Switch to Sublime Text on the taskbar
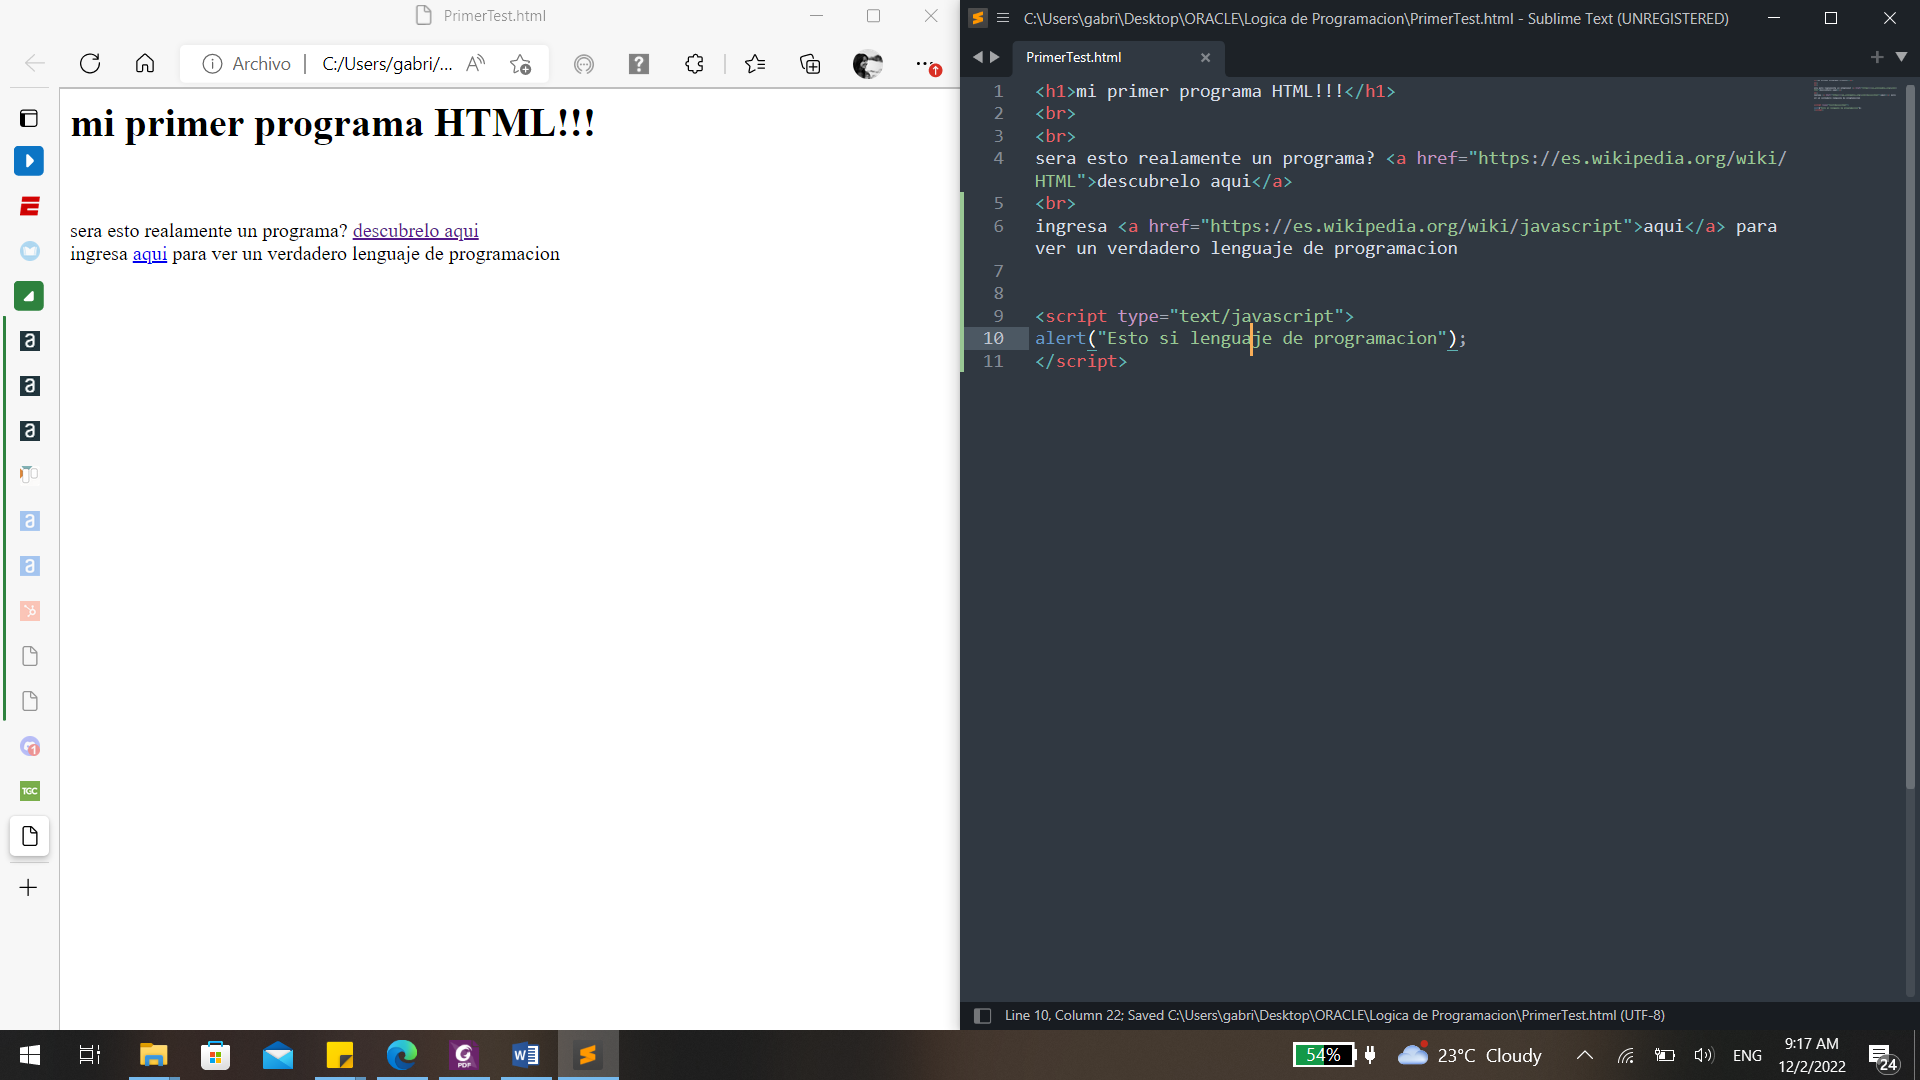The width and height of the screenshot is (1920, 1080). pyautogui.click(x=588, y=1055)
